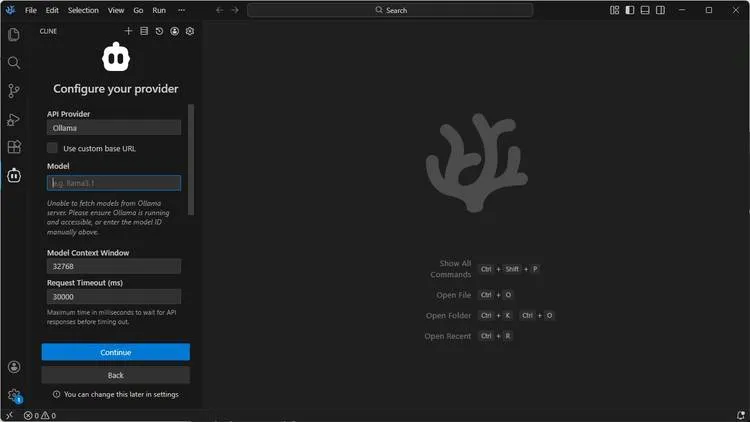Open Source Control view
750x422 pixels.
[x=14, y=91]
